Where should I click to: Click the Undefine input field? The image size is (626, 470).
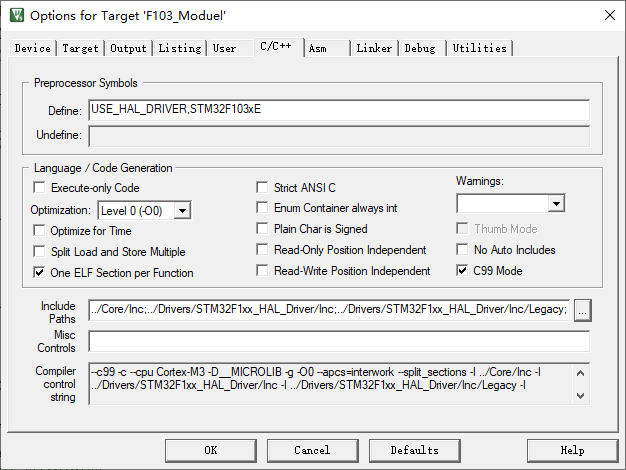click(x=339, y=136)
